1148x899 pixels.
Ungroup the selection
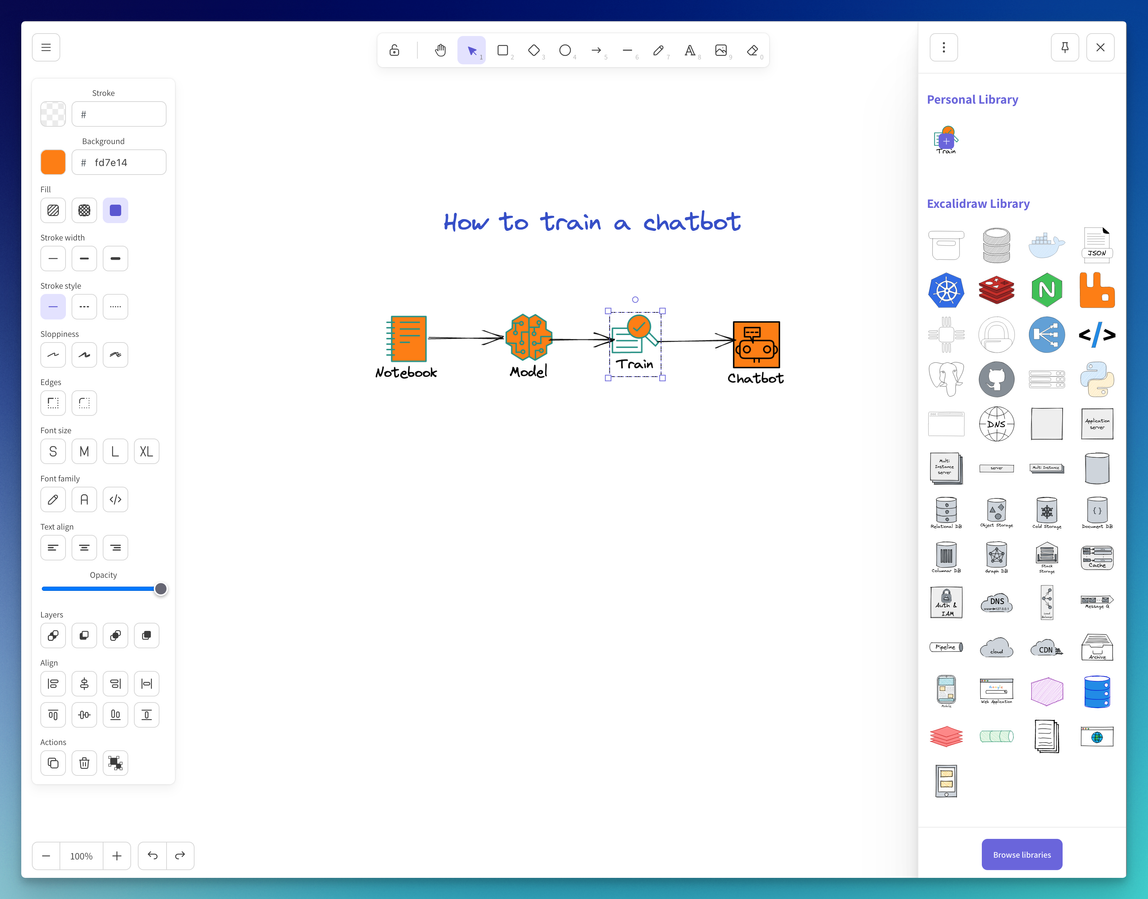pos(116,763)
